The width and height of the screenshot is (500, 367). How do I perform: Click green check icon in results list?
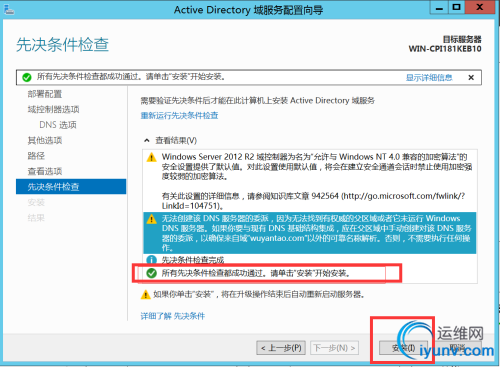coord(152,273)
